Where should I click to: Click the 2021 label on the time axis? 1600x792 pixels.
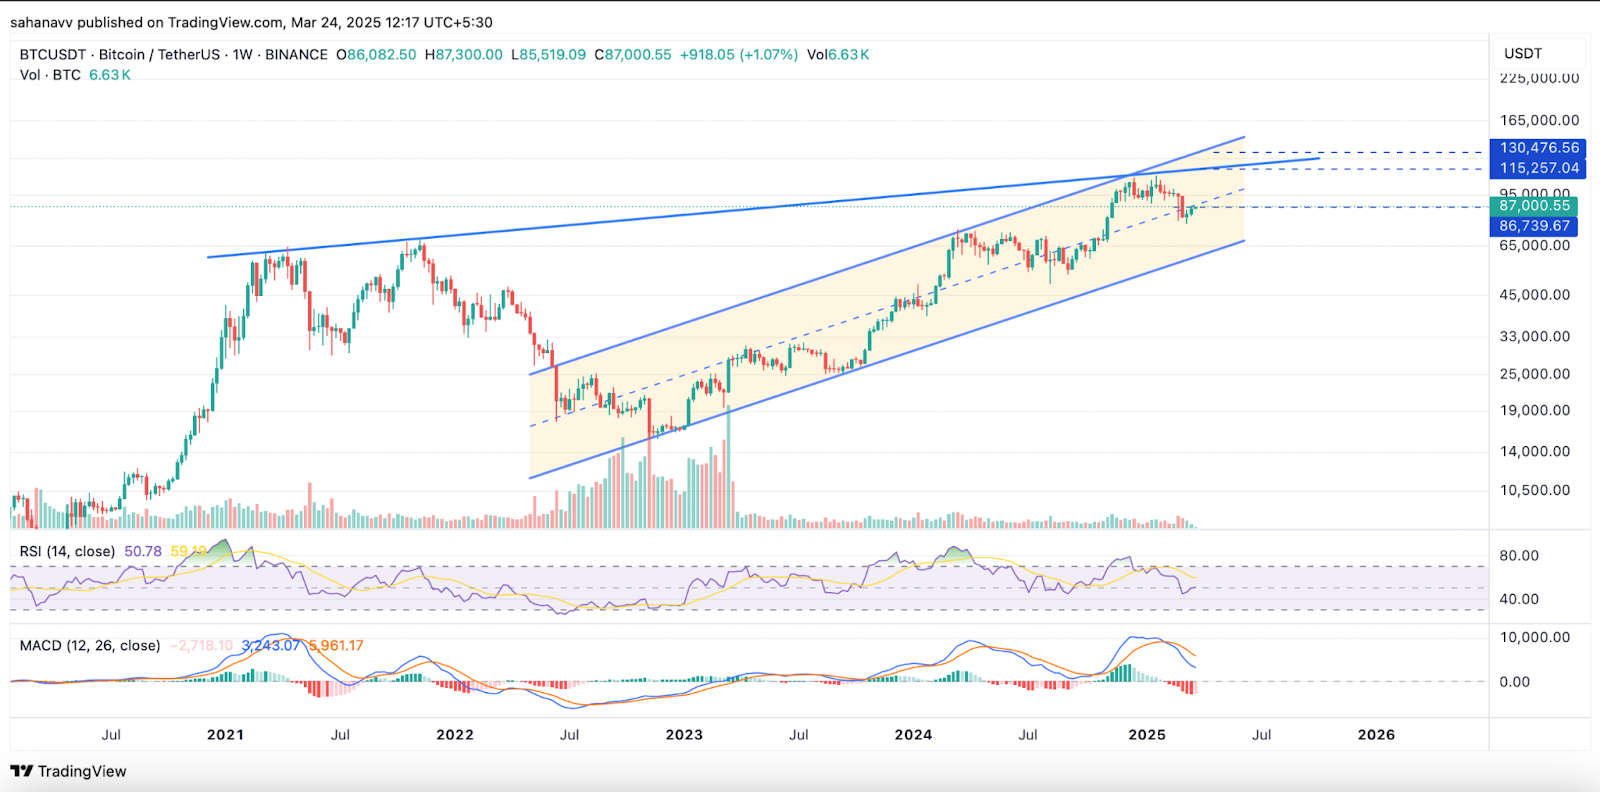pos(225,735)
